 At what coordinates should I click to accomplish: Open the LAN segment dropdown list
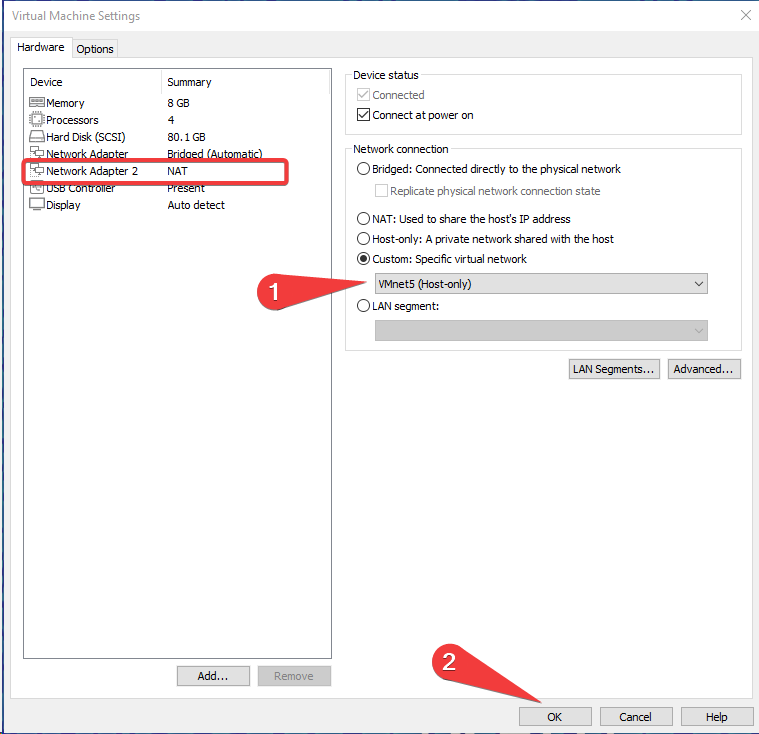click(541, 330)
